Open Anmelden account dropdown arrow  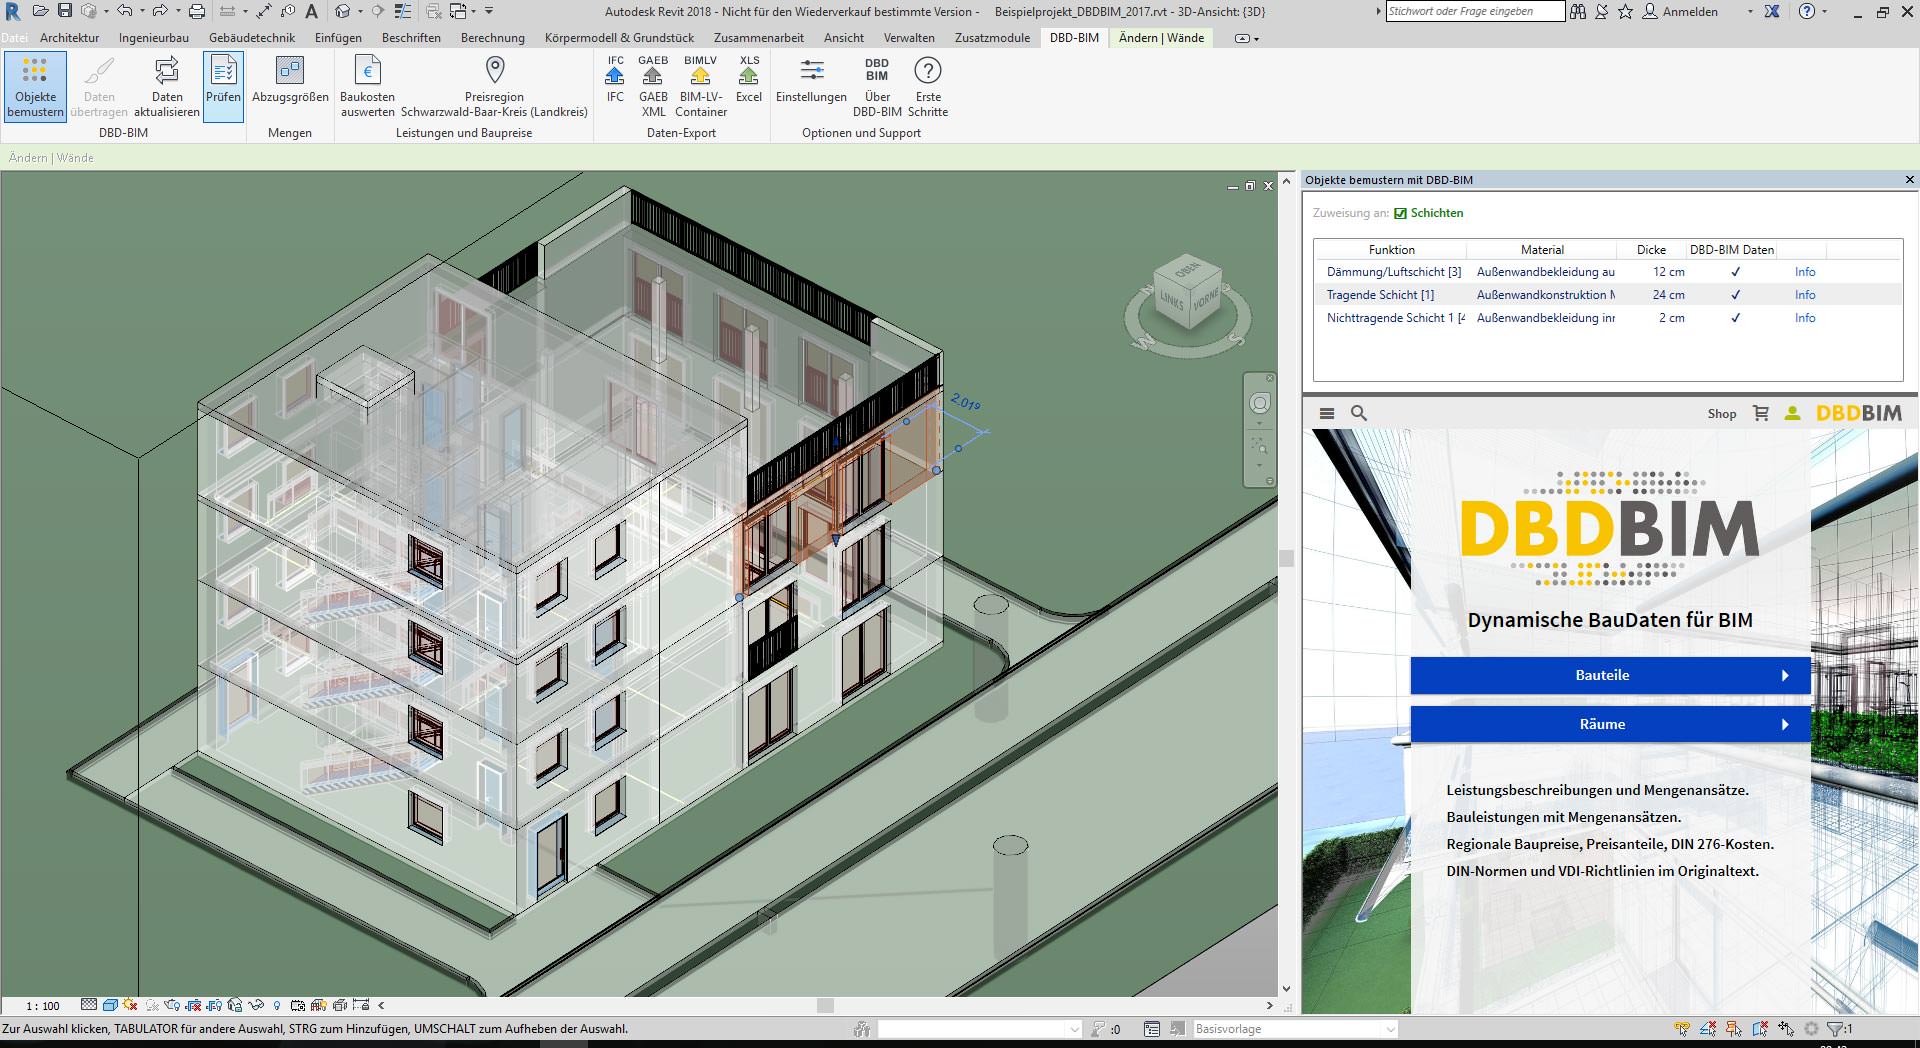tap(1750, 11)
